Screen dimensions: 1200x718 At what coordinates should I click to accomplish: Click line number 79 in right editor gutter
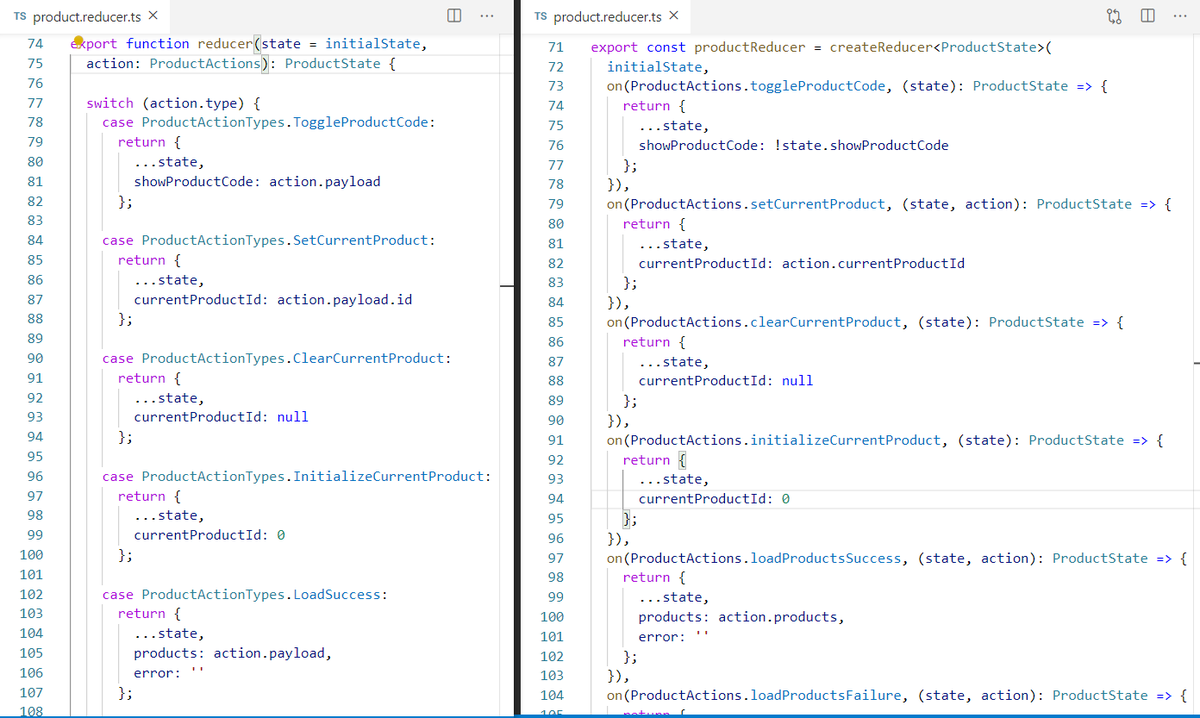[556, 204]
